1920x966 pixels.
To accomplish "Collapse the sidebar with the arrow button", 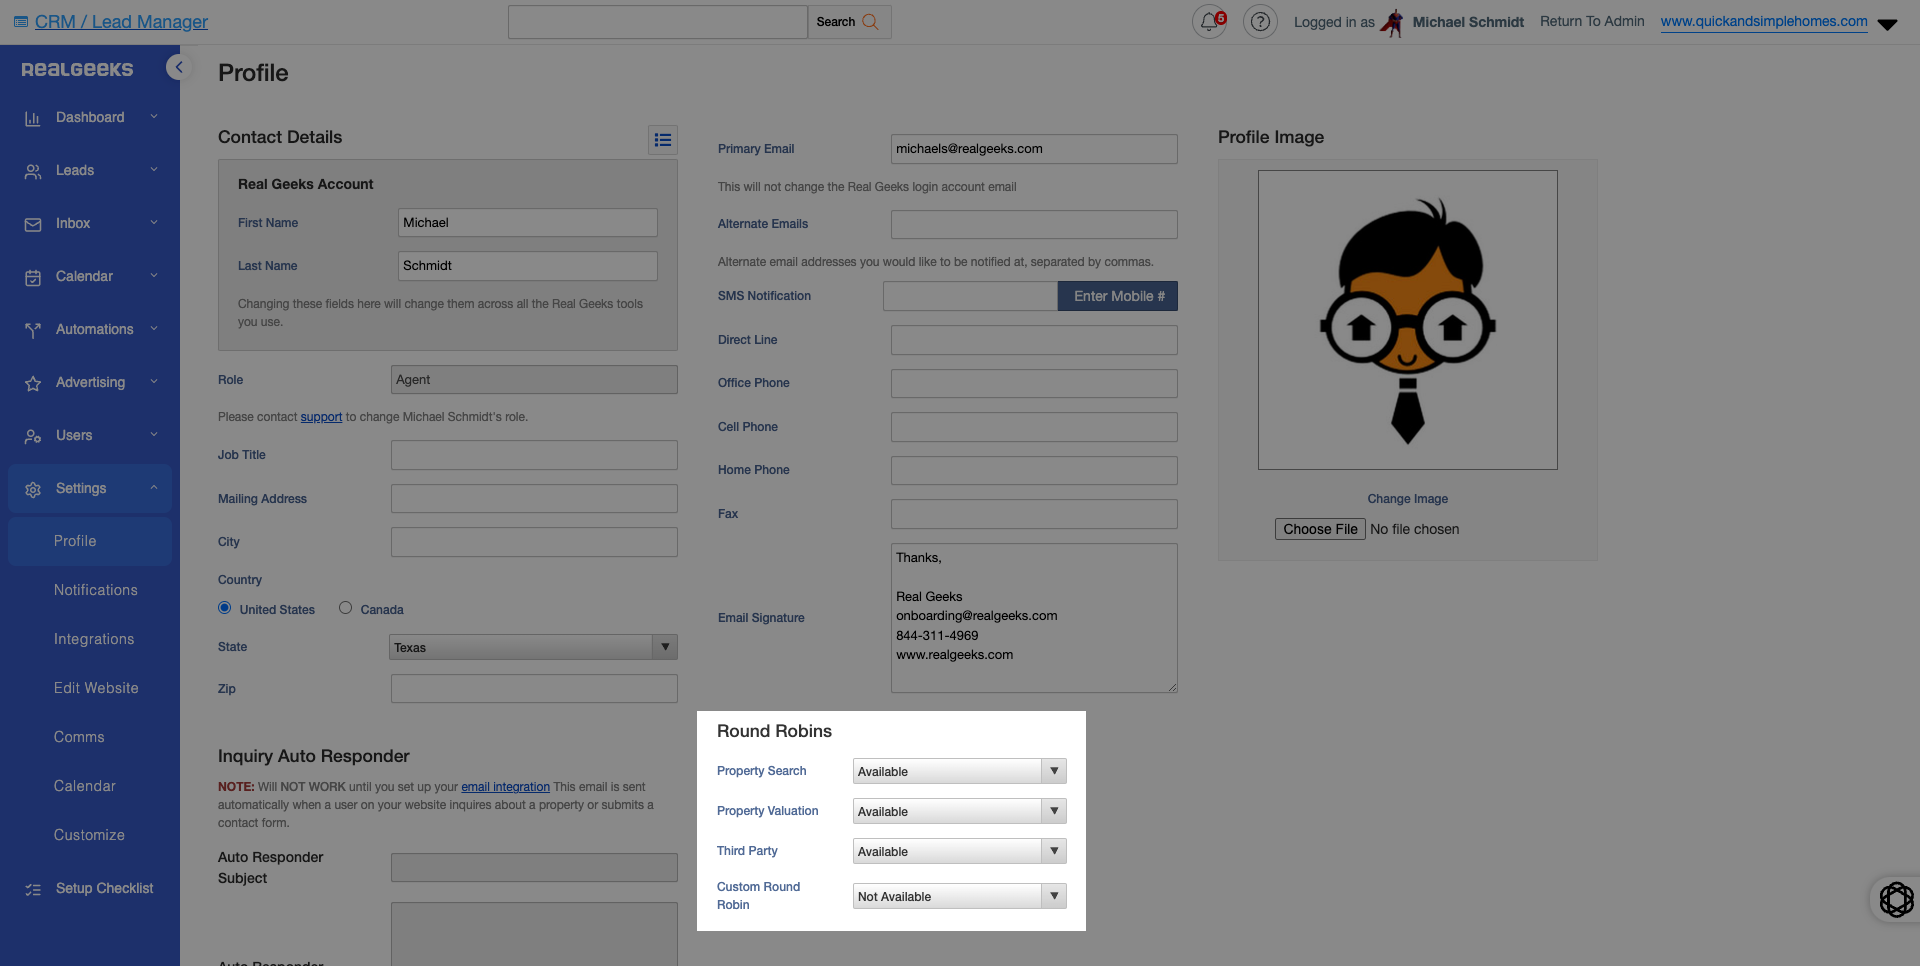I will coord(178,67).
